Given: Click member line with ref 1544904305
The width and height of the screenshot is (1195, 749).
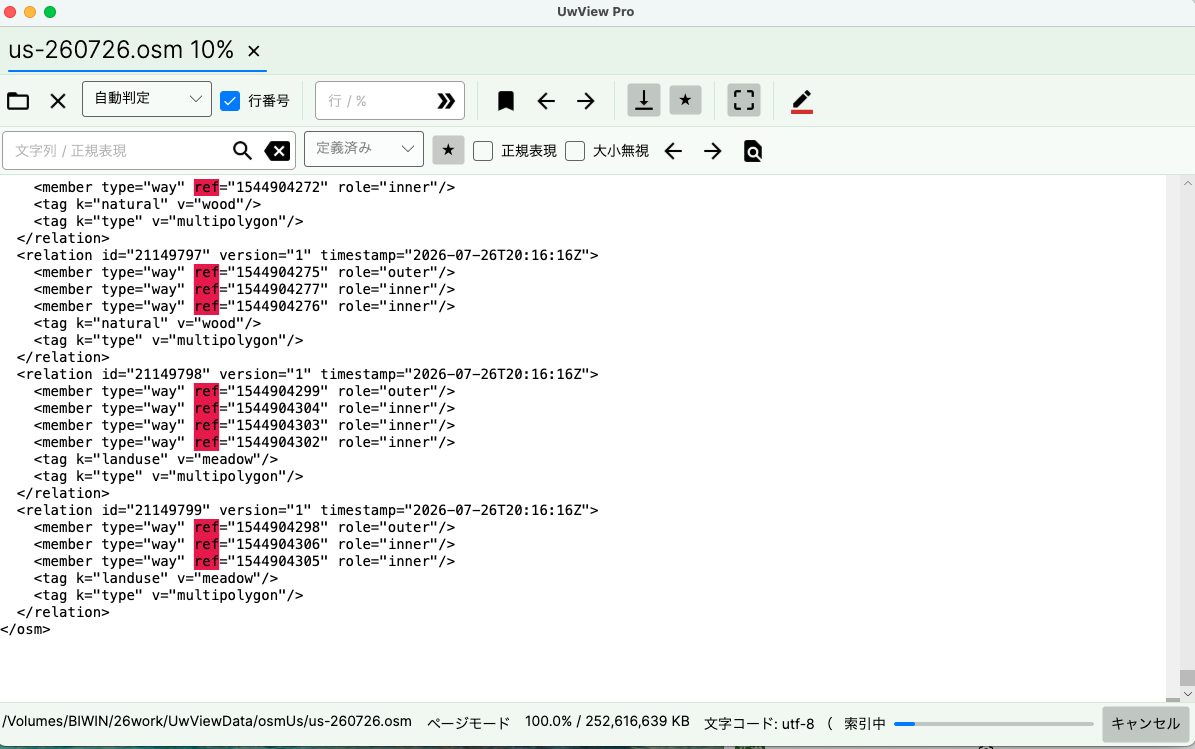Looking at the screenshot, I should coord(245,561).
